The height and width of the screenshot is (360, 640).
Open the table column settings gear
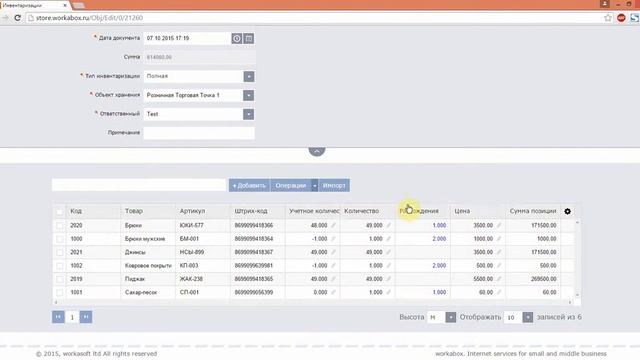(567, 211)
